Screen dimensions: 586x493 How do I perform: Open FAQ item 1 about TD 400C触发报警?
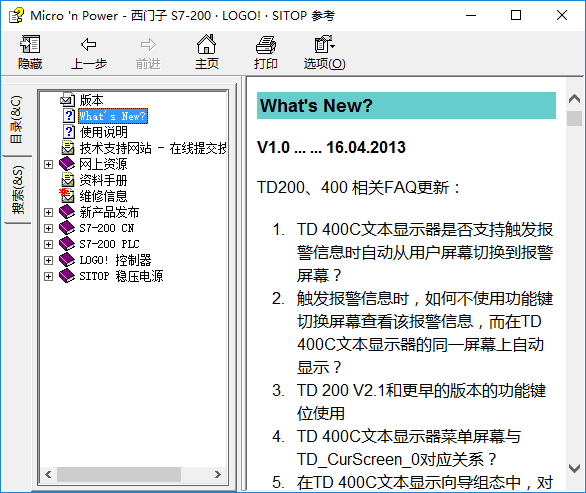[x=425, y=252]
